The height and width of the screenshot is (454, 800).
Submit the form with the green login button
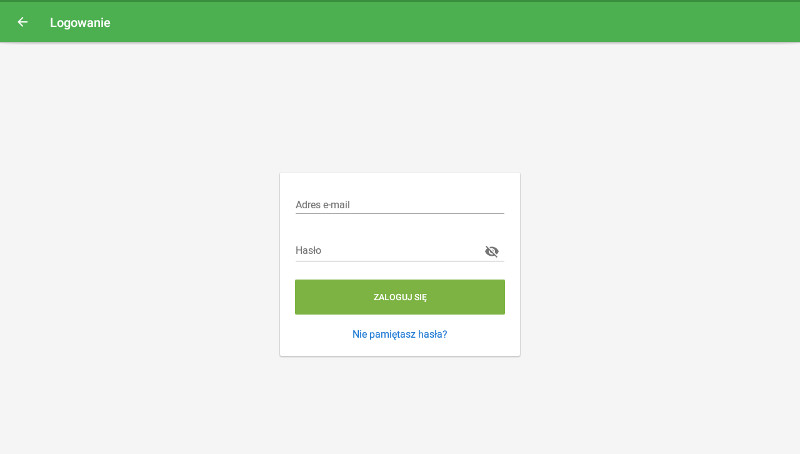(x=400, y=297)
